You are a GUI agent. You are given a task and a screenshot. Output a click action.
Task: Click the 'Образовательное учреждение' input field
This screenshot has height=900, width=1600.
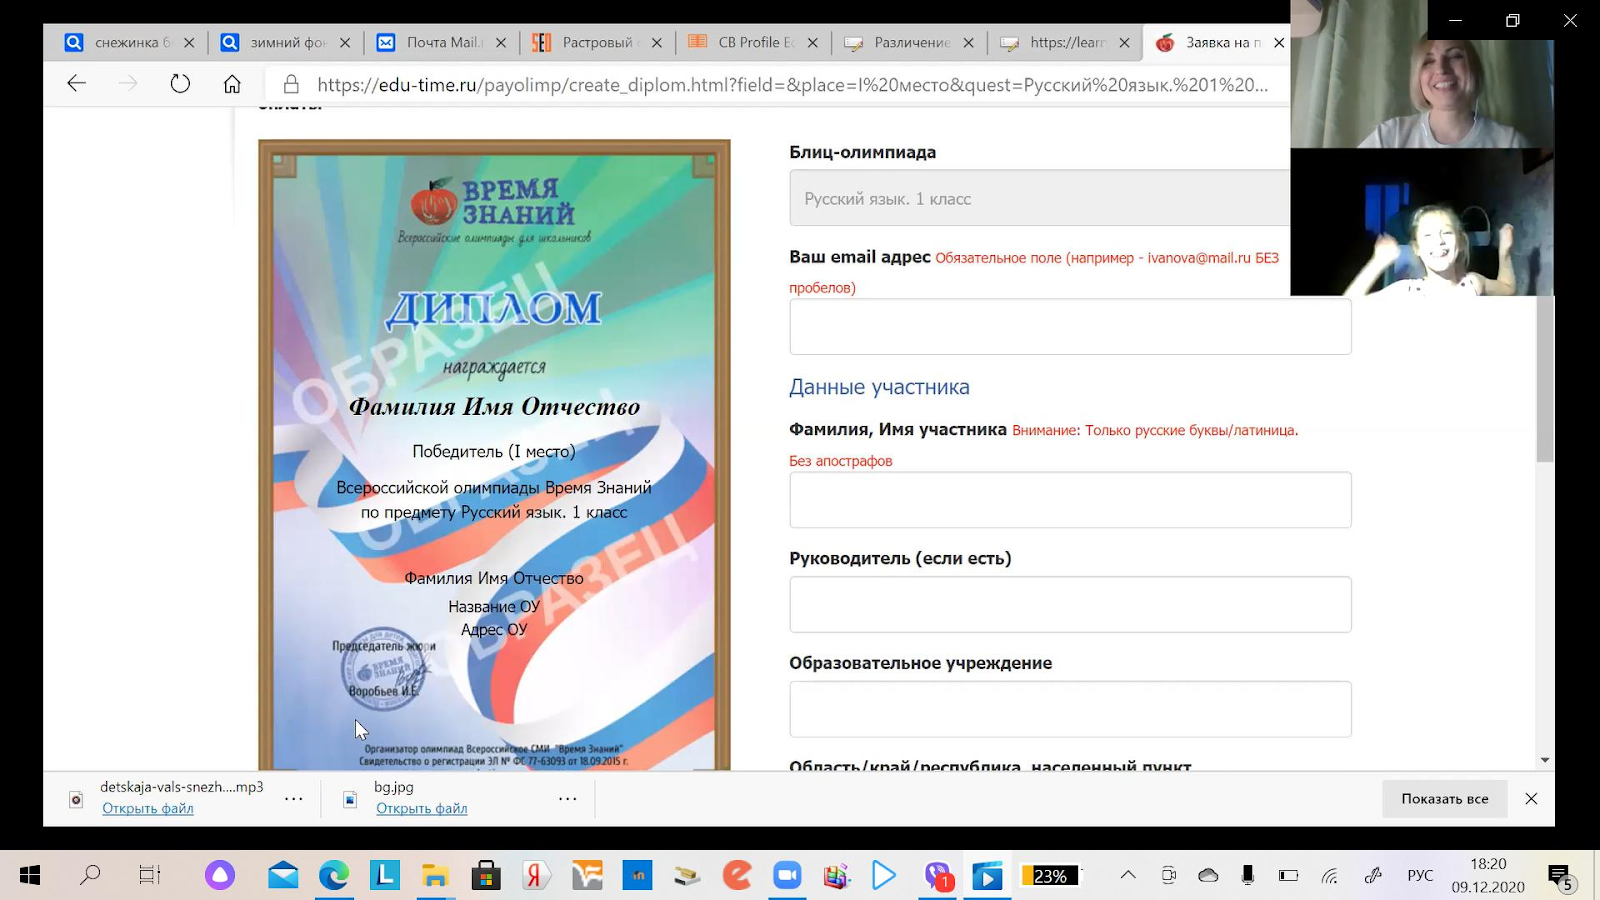(x=1070, y=709)
